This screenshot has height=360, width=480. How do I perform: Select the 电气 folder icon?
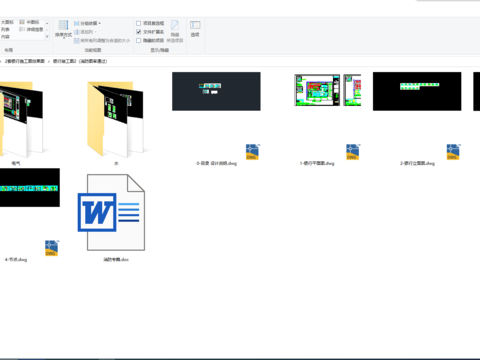pos(21,119)
